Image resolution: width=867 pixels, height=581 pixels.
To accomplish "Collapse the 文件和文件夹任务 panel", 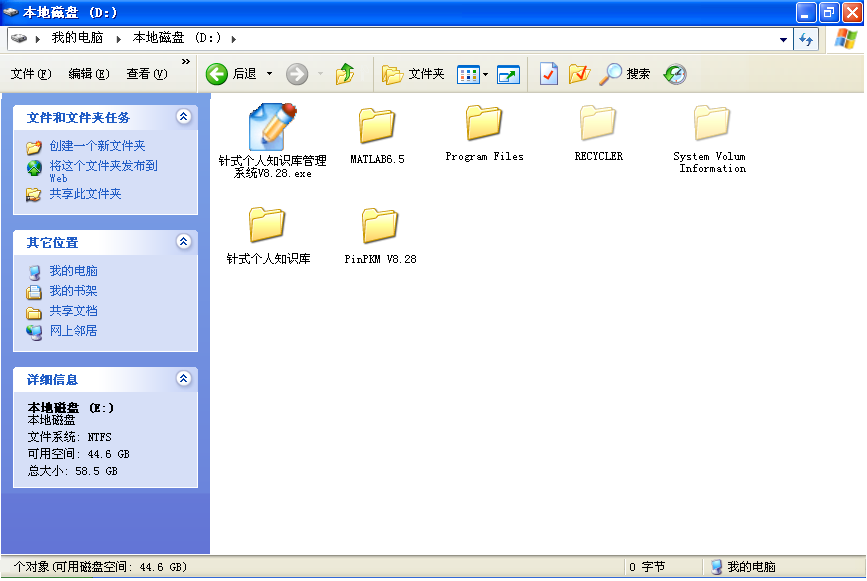I will tap(183, 117).
